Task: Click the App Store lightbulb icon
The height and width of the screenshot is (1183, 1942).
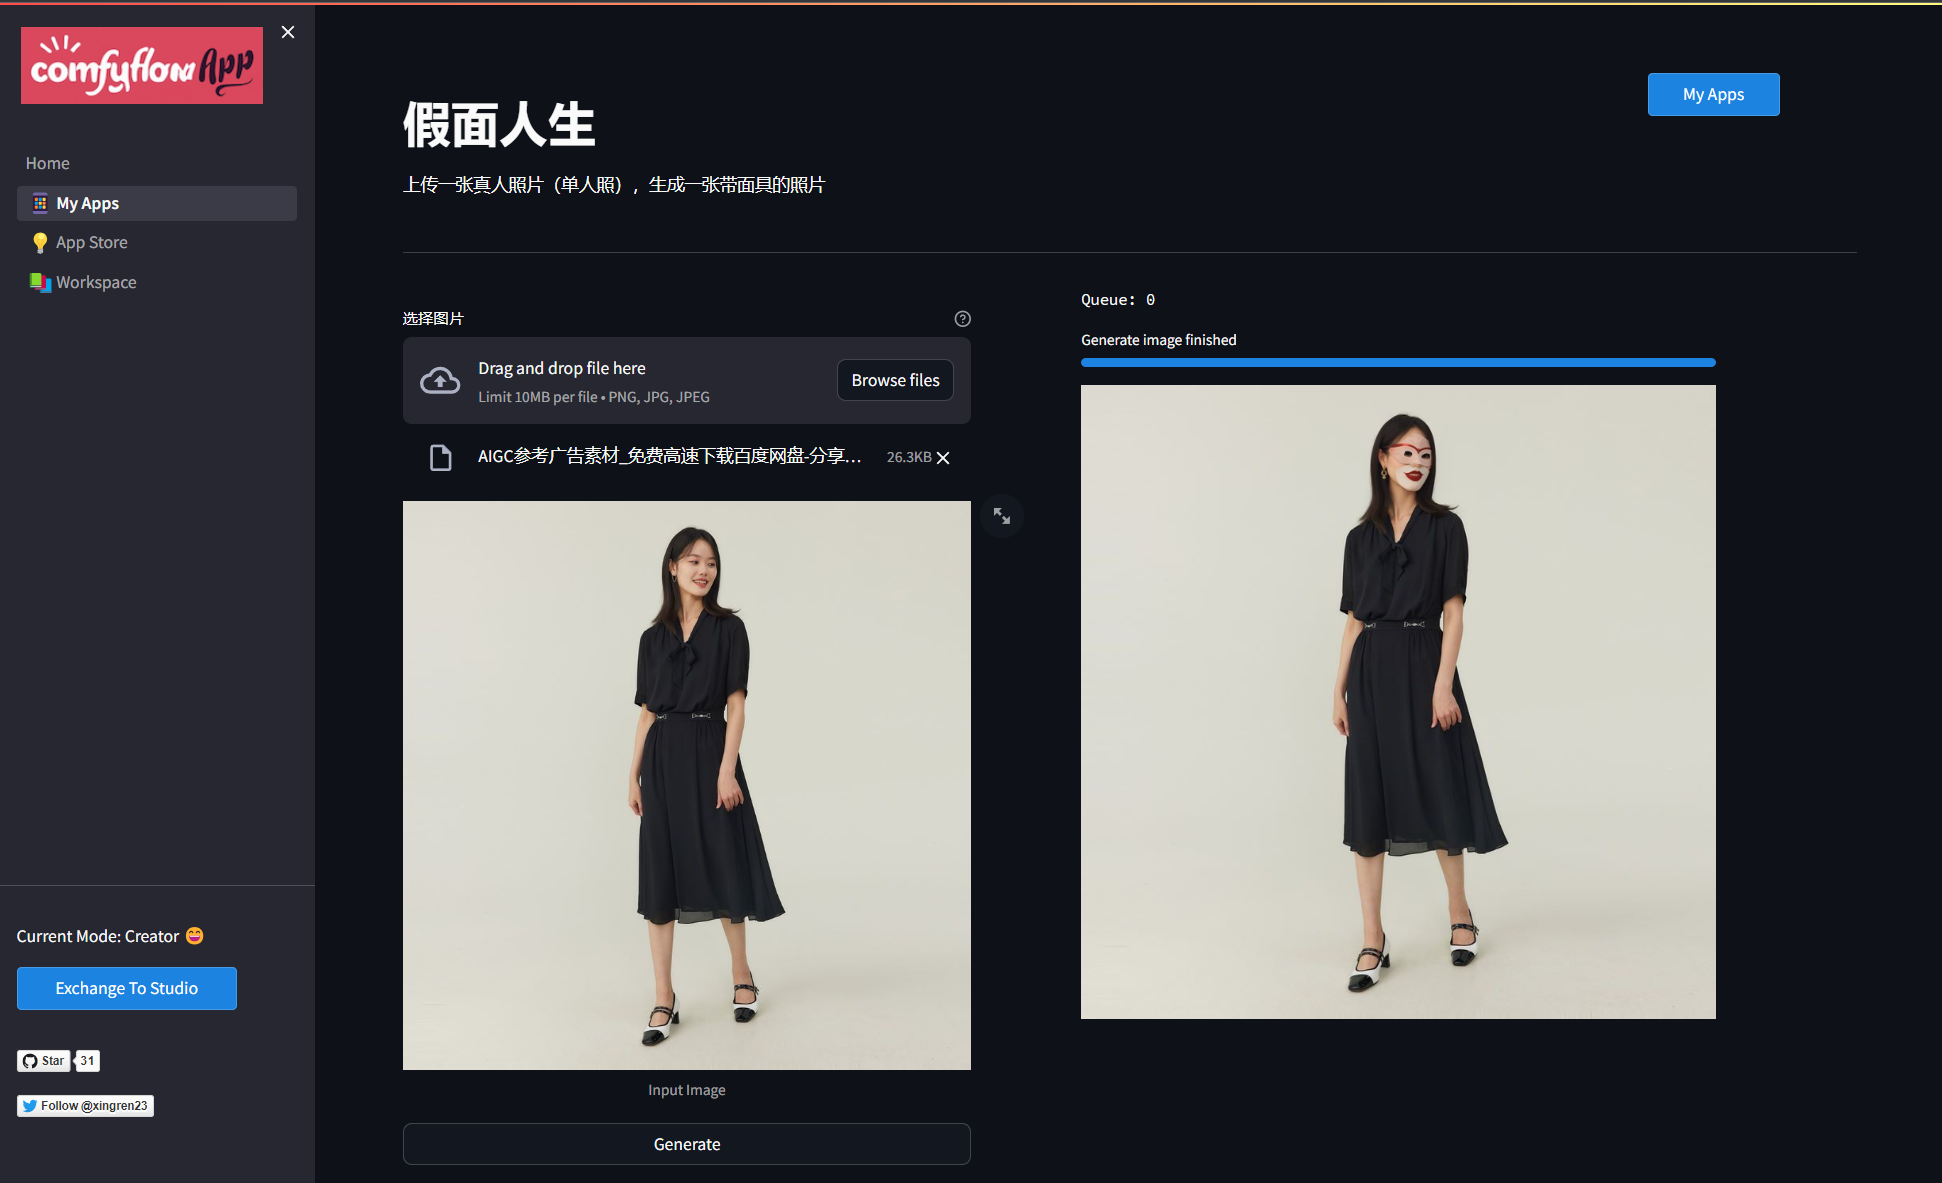Action: [40, 242]
